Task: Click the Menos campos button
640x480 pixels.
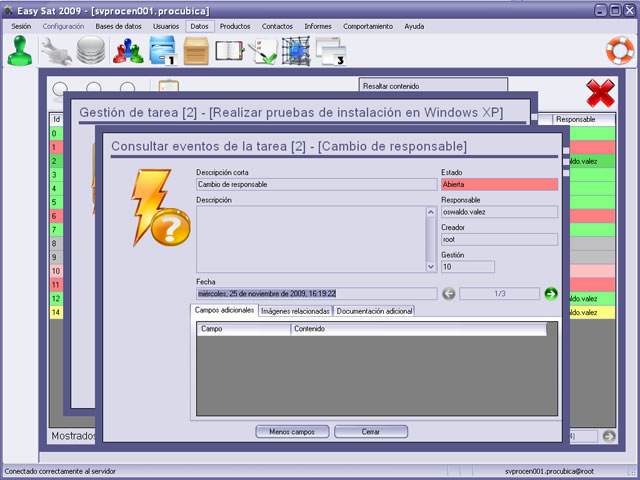Action: pyautogui.click(x=292, y=432)
